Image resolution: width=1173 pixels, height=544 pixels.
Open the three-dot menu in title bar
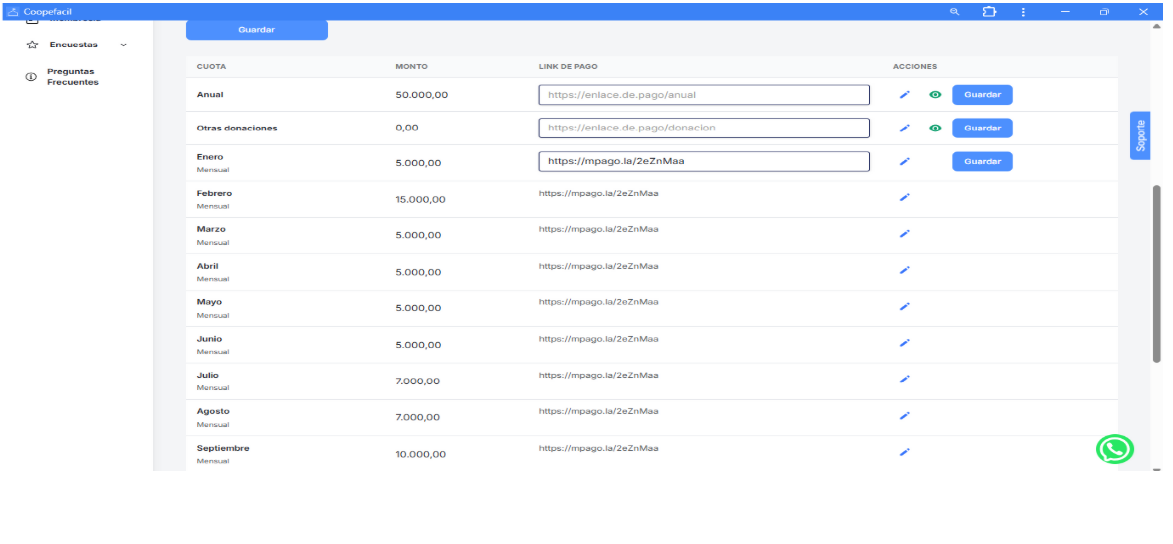point(1023,11)
